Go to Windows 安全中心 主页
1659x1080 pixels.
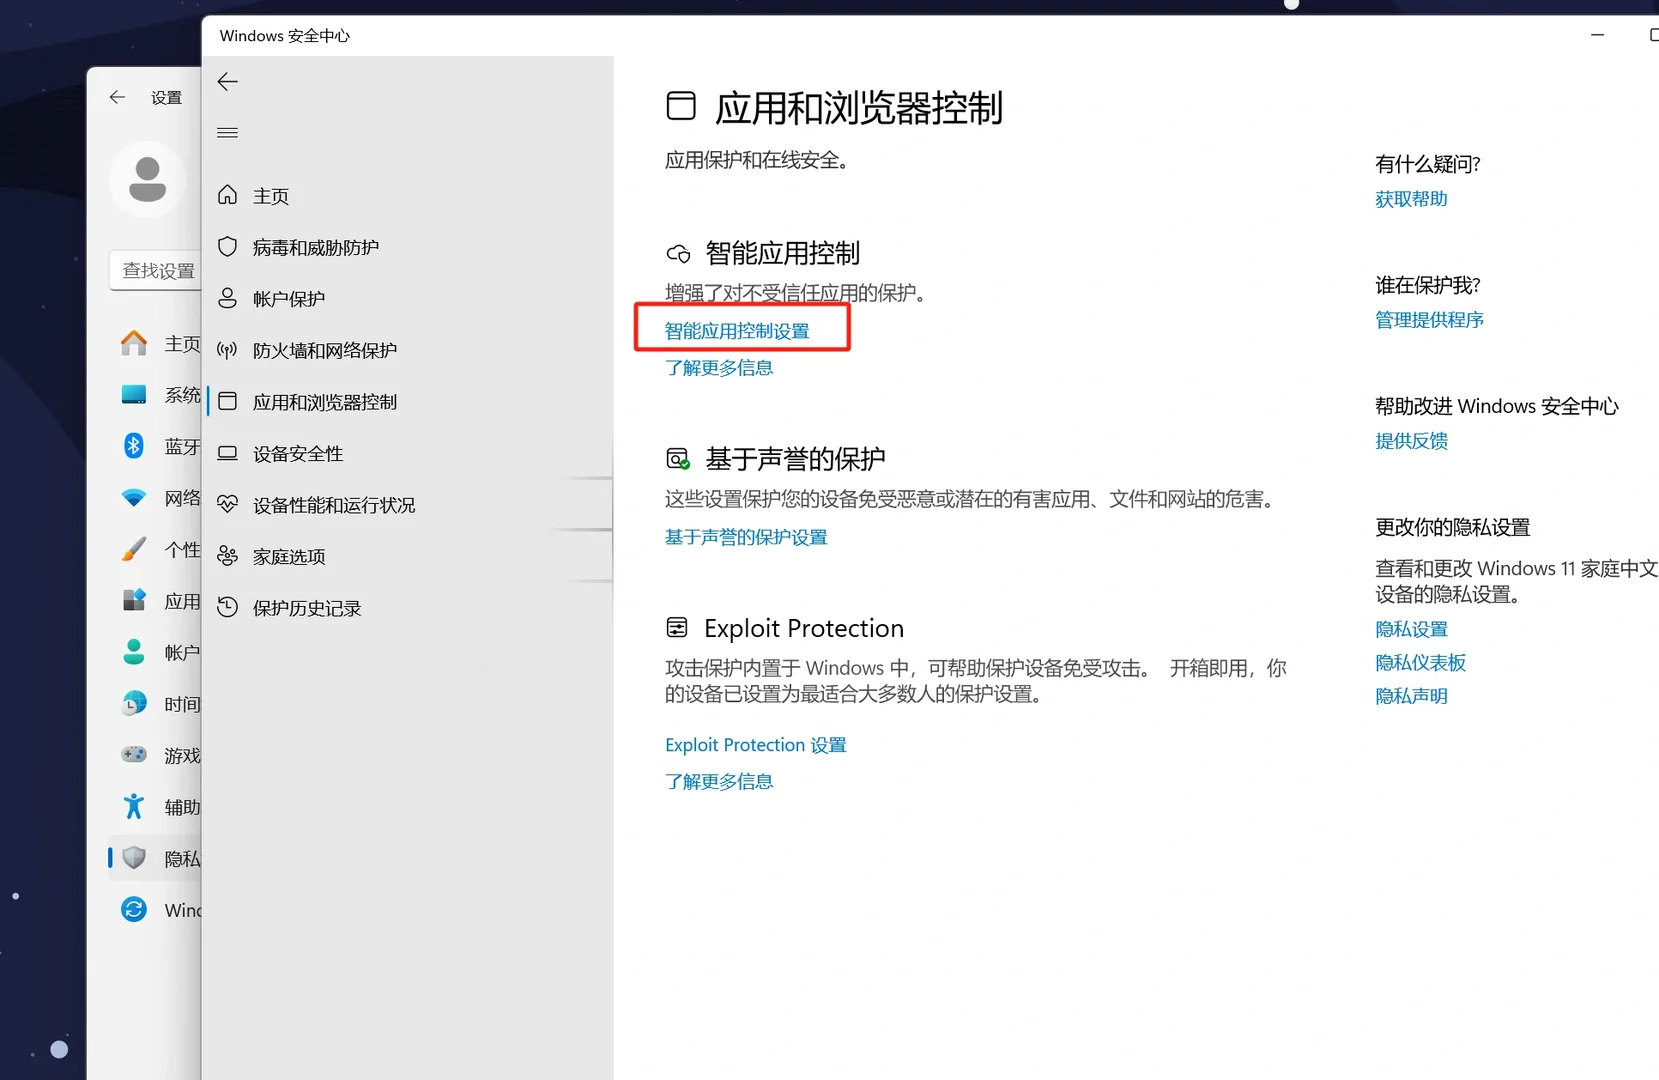tap(270, 195)
